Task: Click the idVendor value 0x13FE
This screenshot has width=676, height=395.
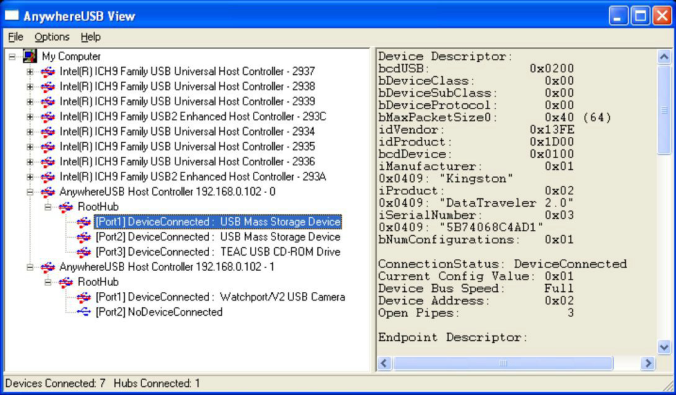Action: [x=552, y=130]
